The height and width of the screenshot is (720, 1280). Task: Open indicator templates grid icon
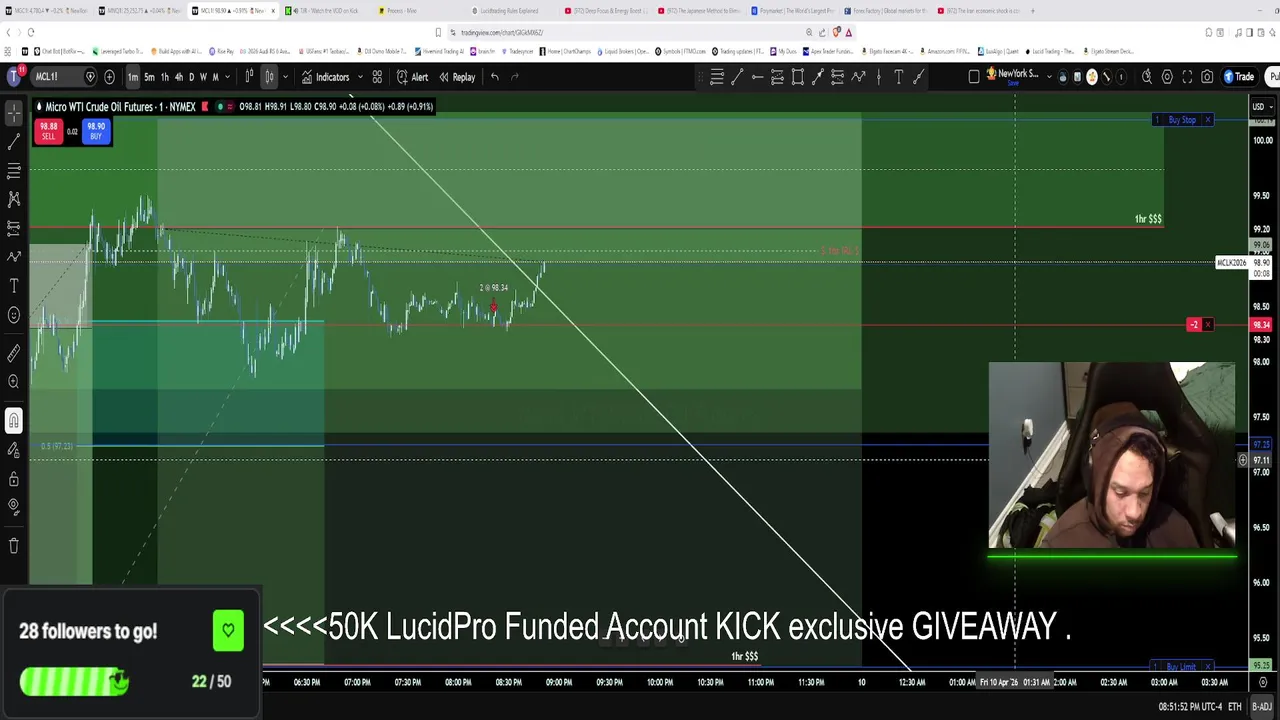(377, 77)
